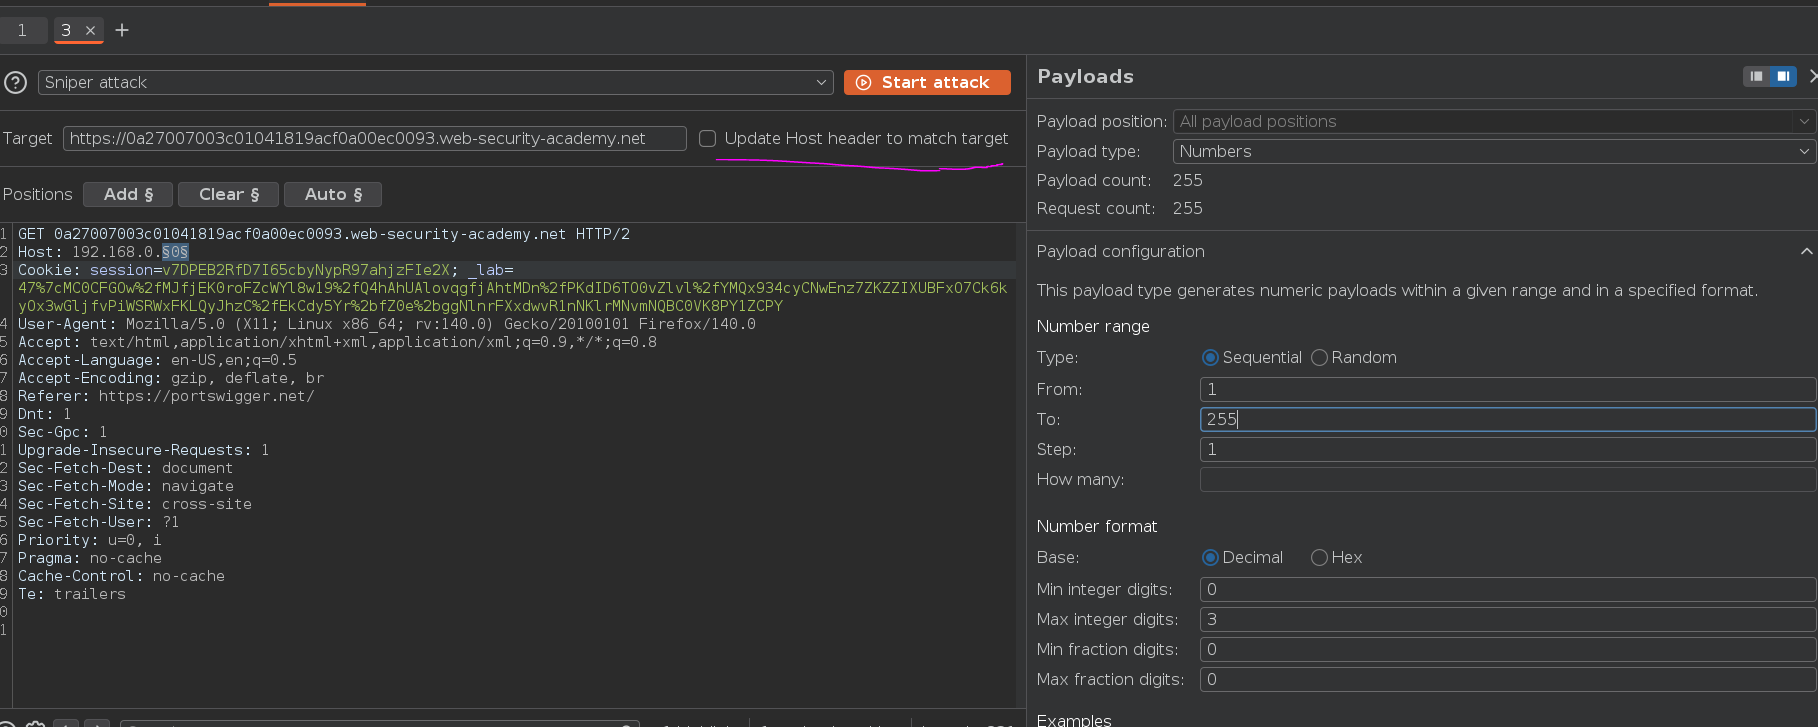Click the User-Agent header line
The image size is (1818, 727).
coord(387,324)
